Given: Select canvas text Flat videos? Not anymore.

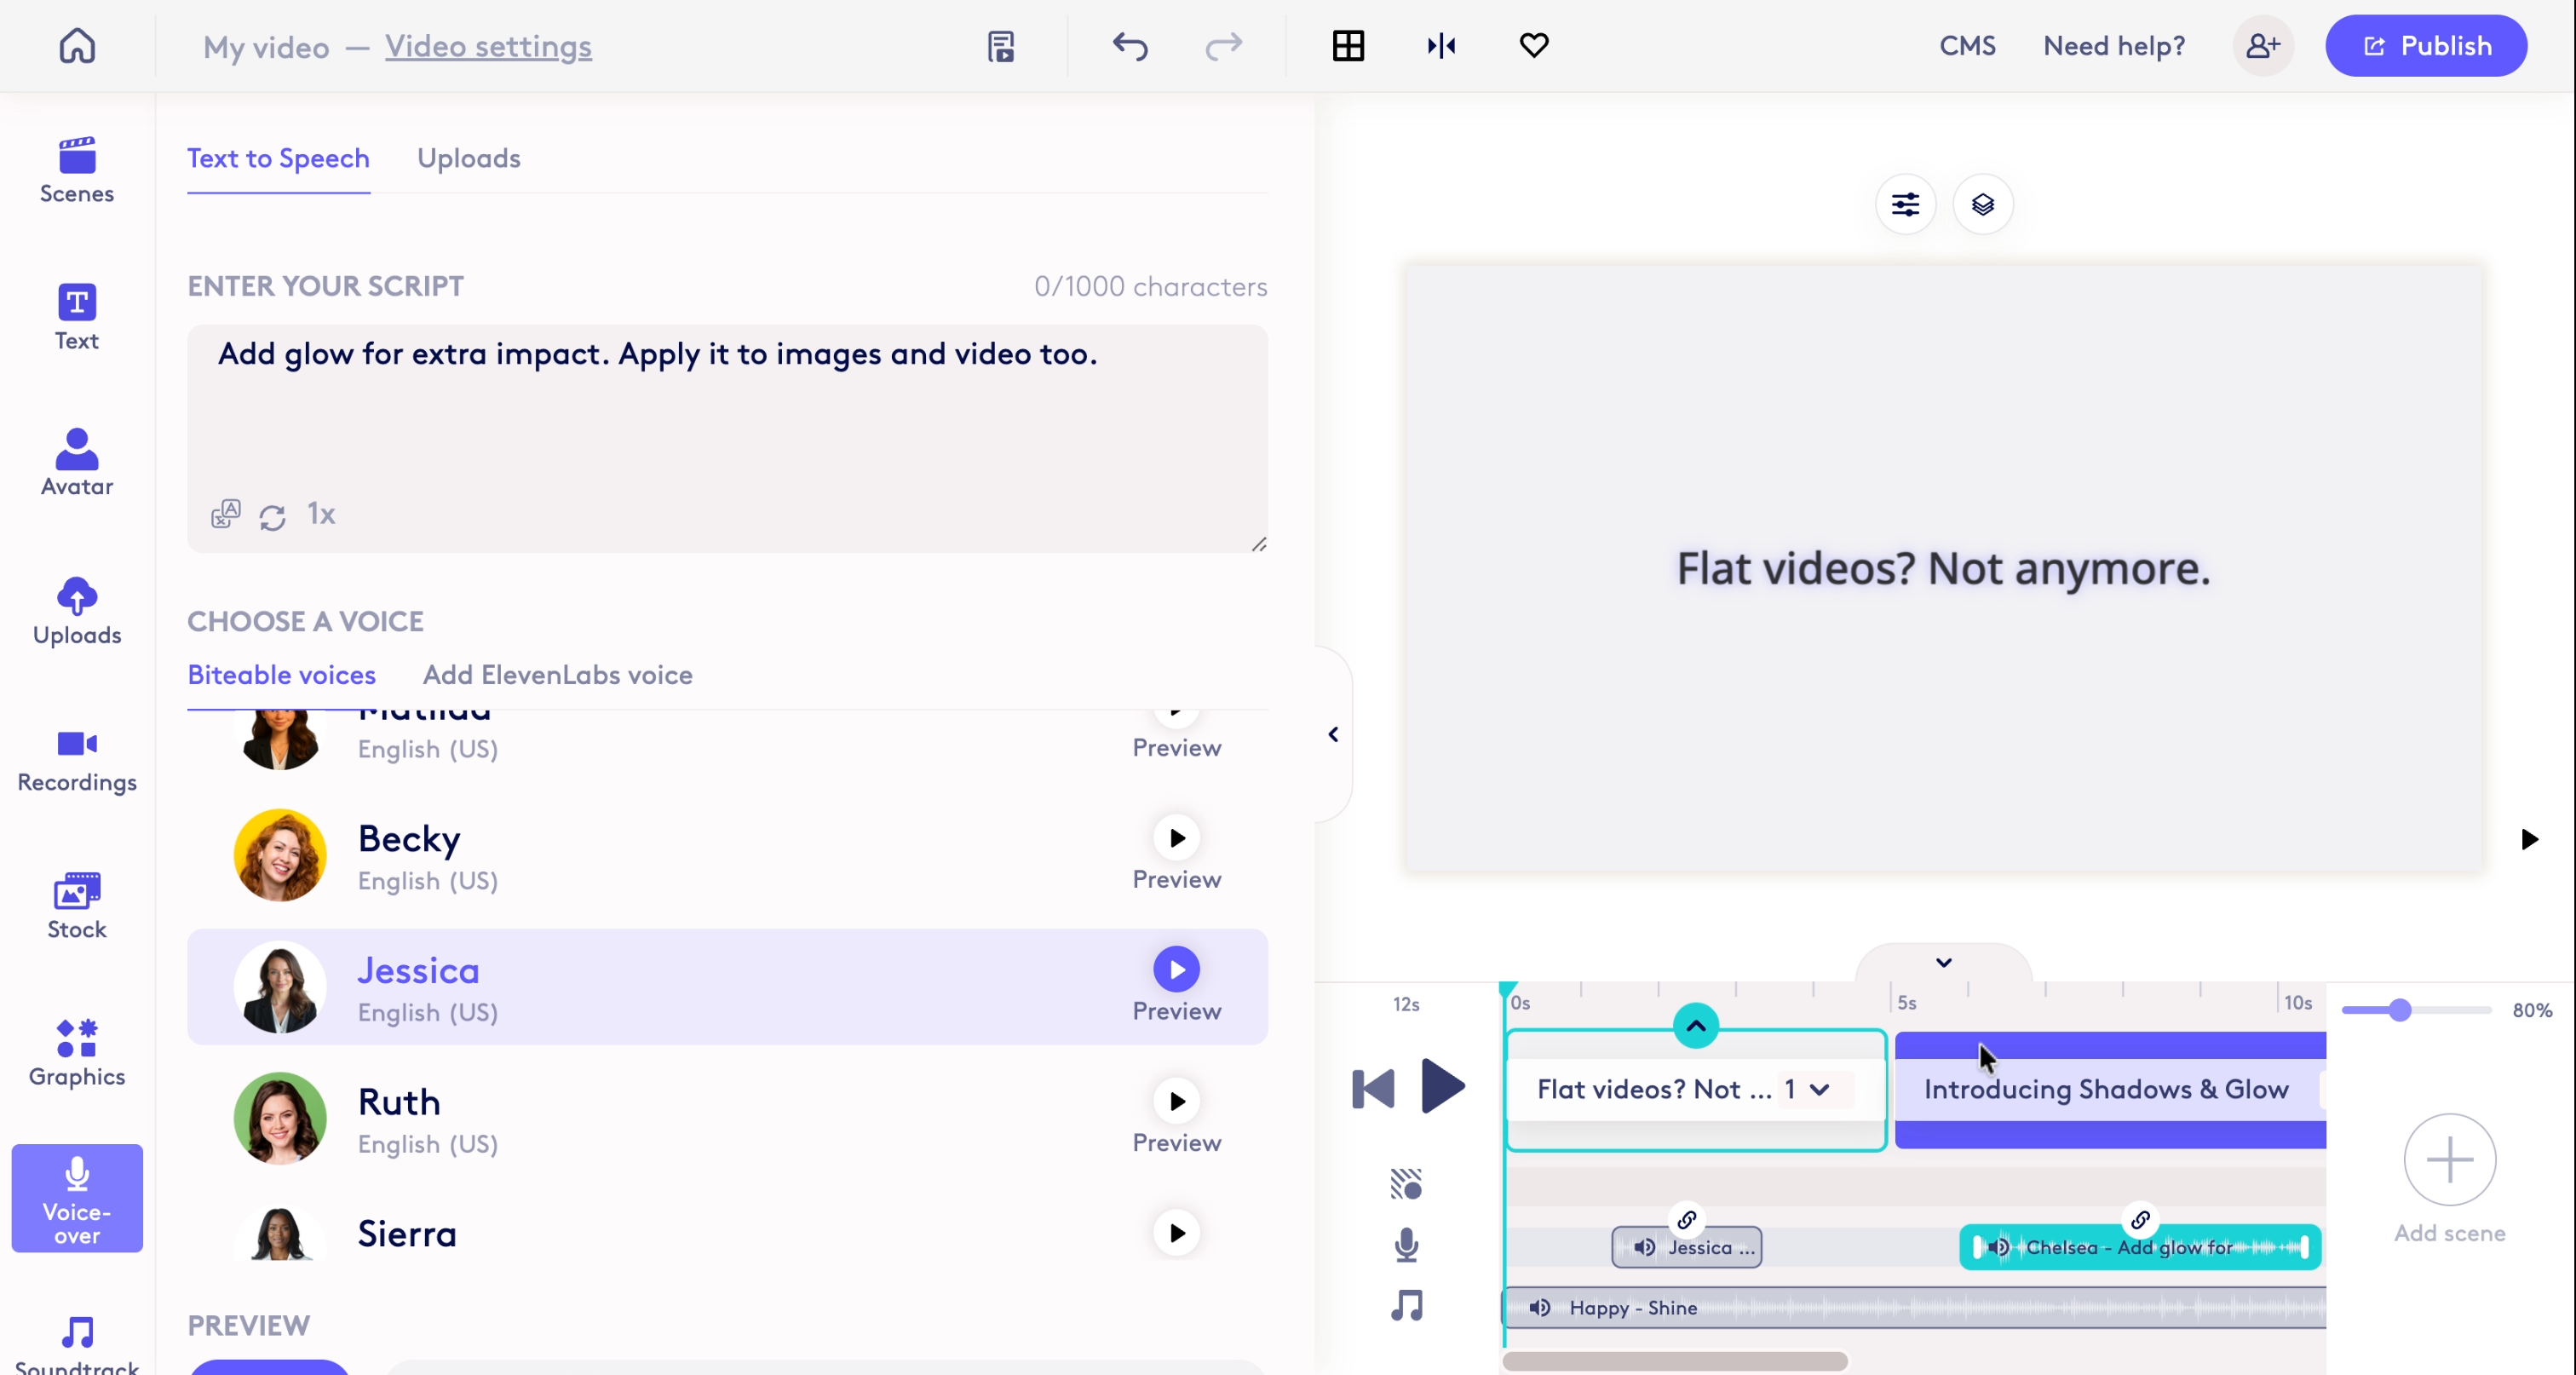Looking at the screenshot, I should pyautogui.click(x=1943, y=568).
